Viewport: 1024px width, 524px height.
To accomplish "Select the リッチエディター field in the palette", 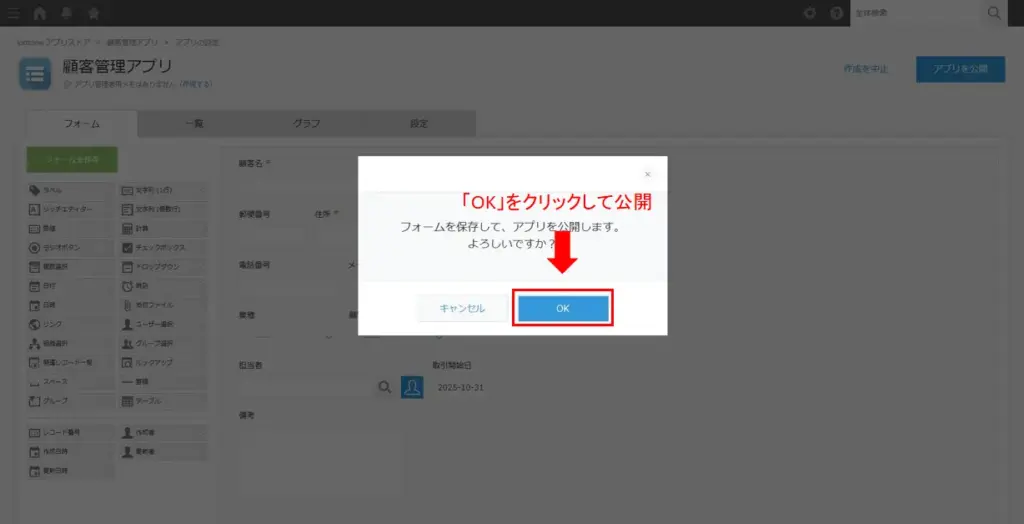I will [71, 210].
